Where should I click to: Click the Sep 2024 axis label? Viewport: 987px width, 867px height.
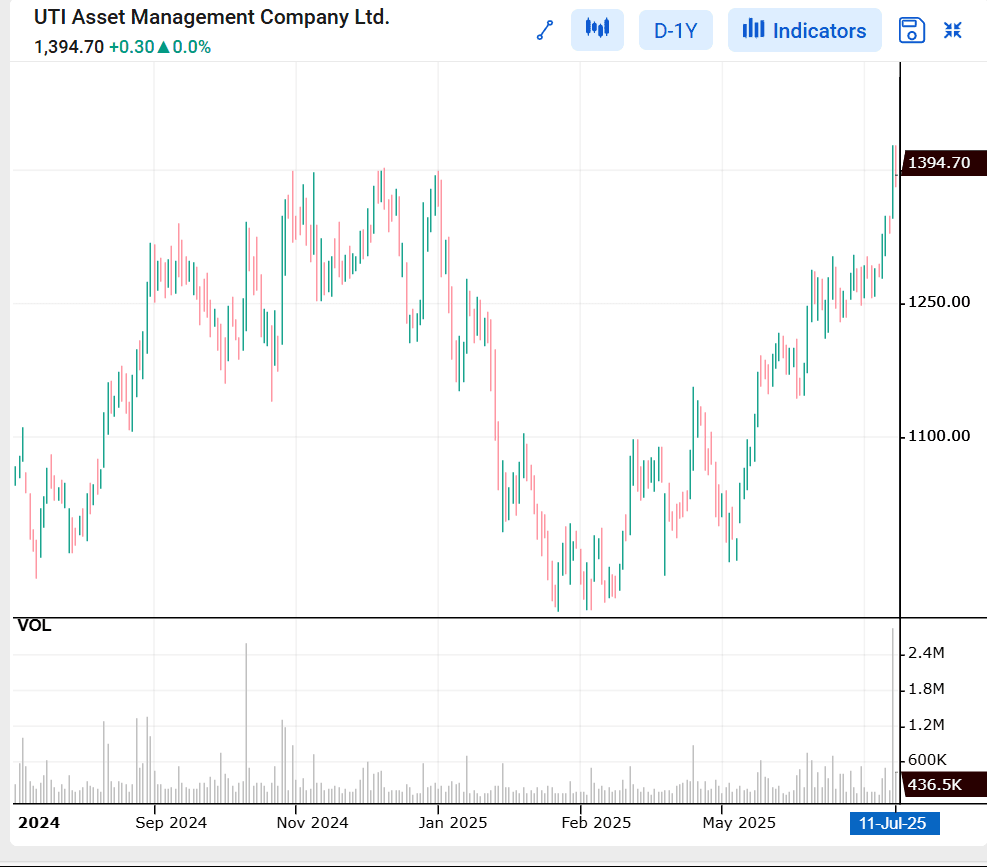[x=171, y=823]
